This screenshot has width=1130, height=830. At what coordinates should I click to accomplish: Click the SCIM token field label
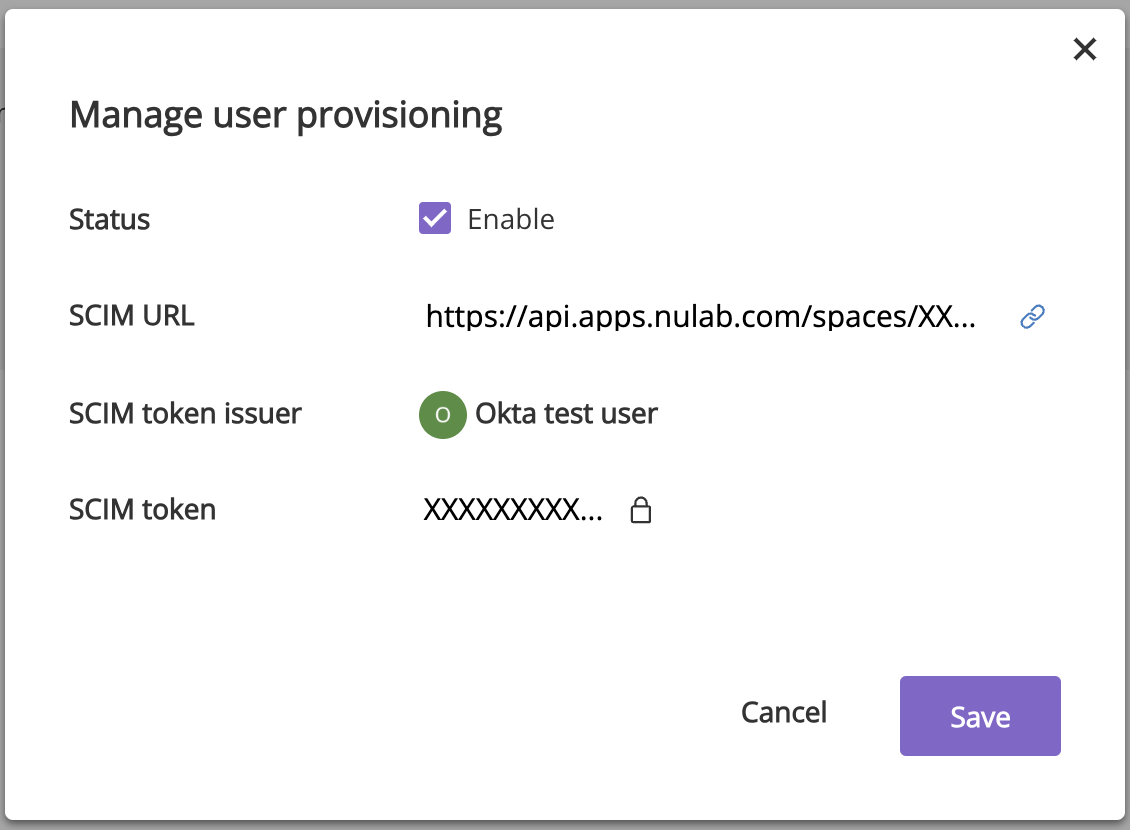(142, 510)
